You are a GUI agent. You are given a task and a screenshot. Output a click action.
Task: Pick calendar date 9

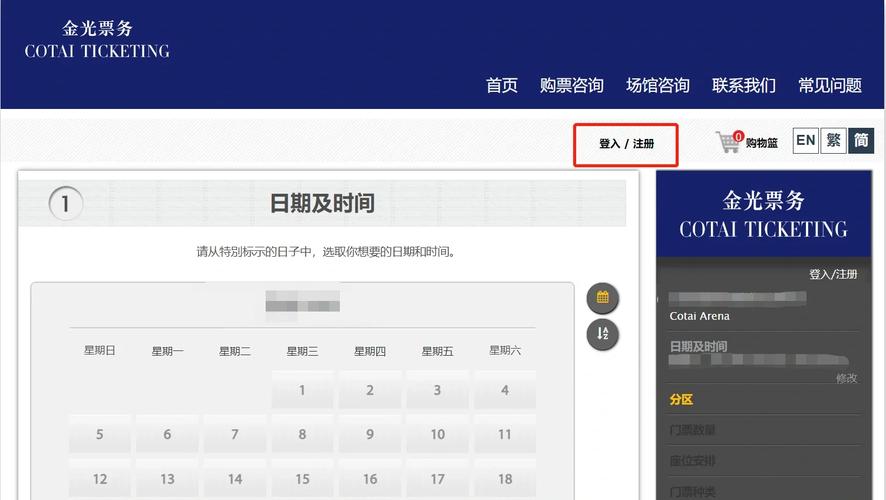pos(370,434)
